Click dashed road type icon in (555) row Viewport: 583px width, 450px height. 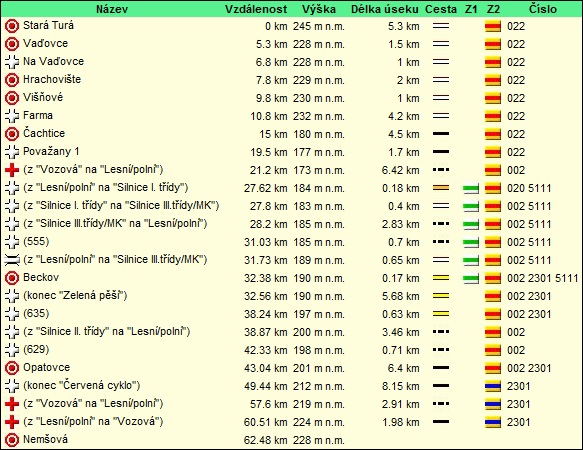point(441,242)
